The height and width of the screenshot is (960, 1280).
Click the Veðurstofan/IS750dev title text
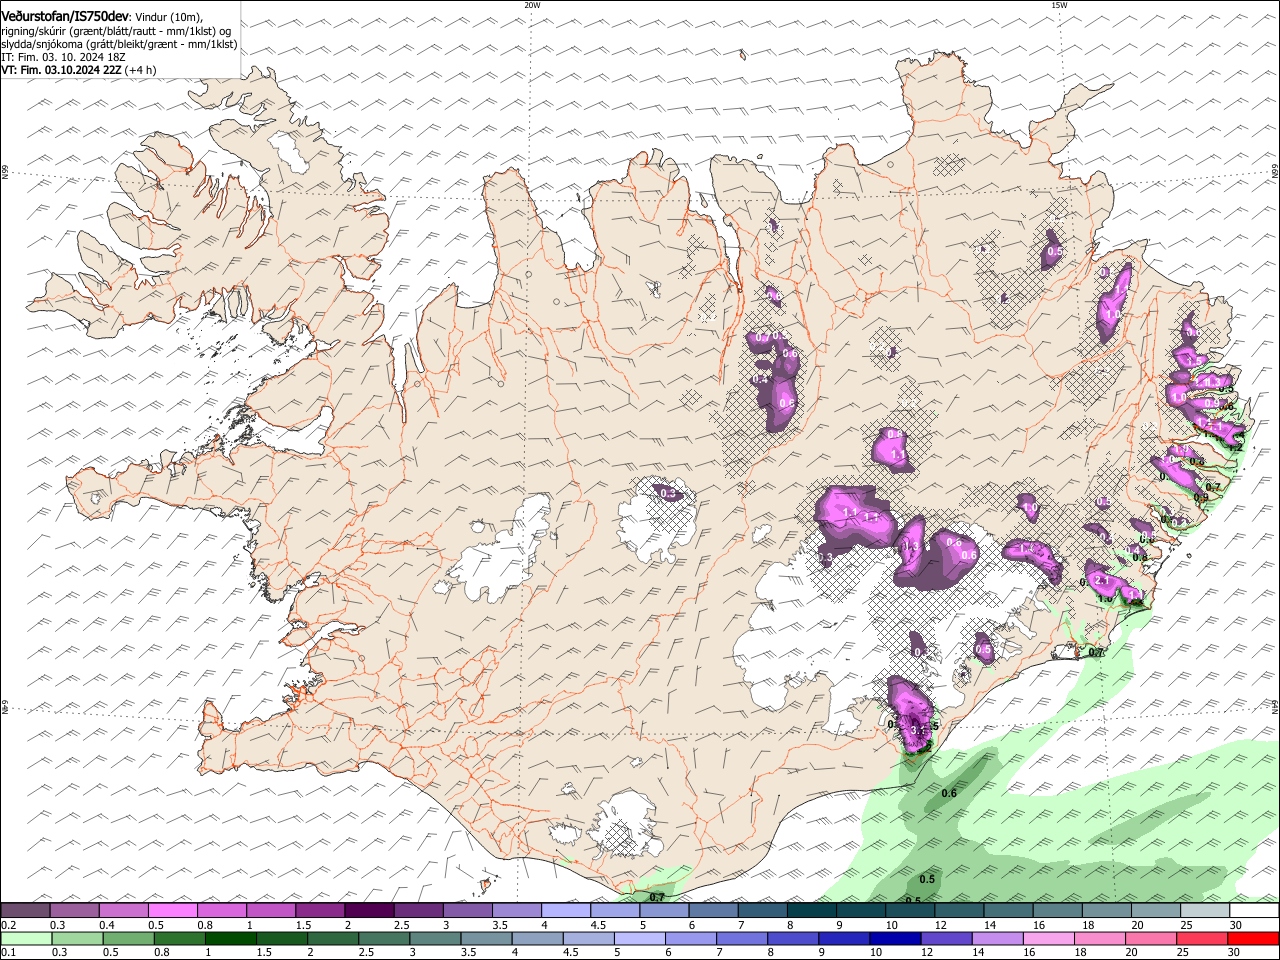tap(65, 17)
